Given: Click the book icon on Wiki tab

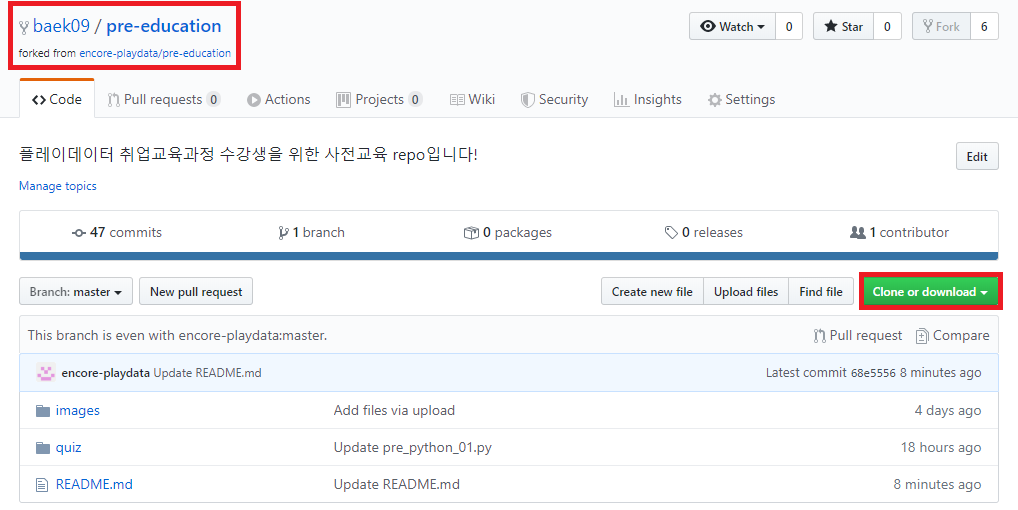Looking at the screenshot, I should coord(457,100).
